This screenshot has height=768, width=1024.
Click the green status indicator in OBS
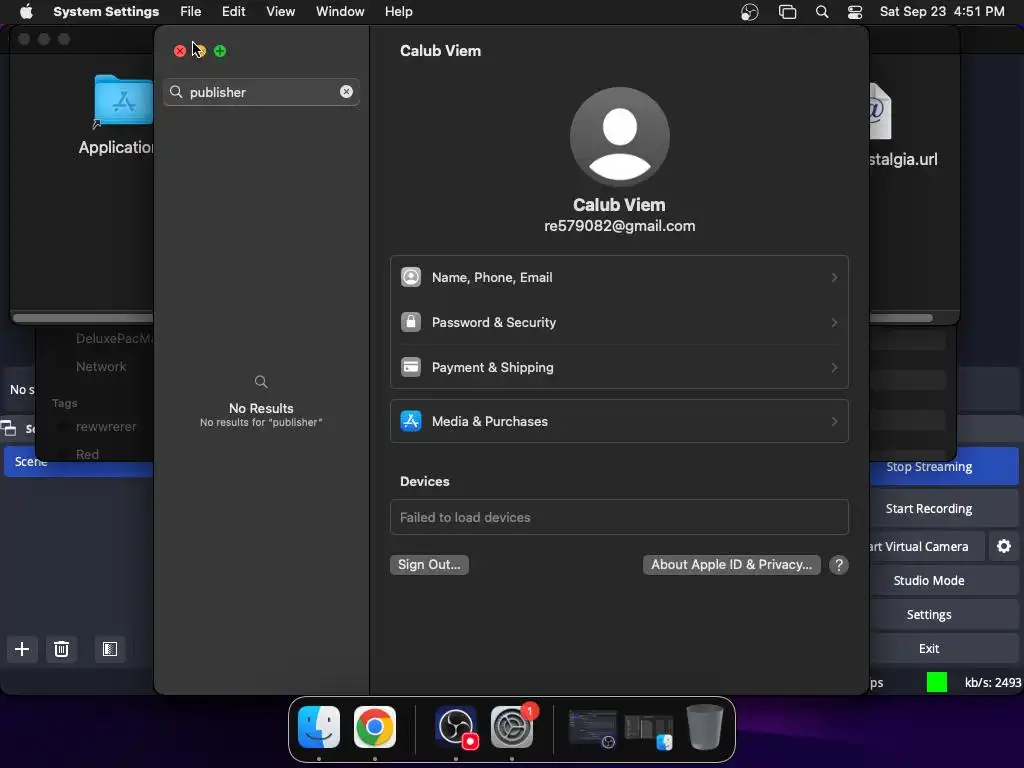pos(936,682)
